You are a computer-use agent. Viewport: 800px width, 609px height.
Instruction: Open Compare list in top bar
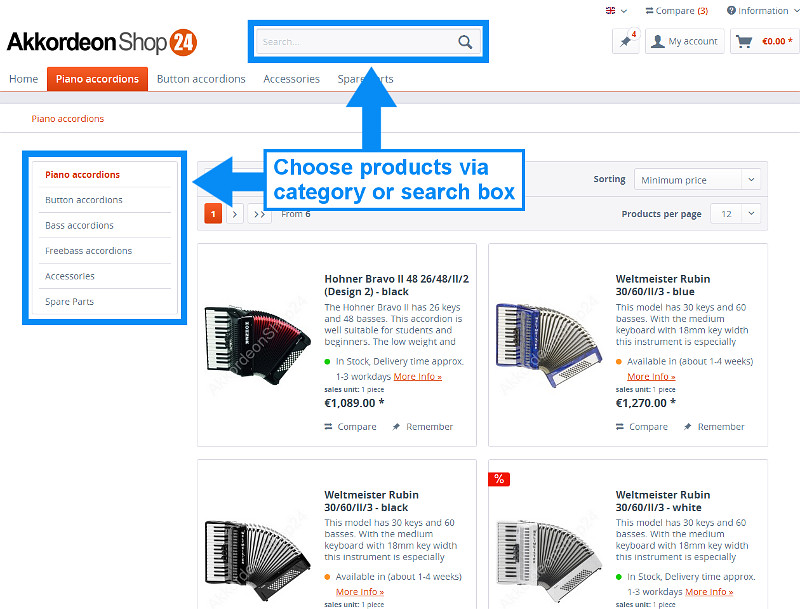(677, 11)
